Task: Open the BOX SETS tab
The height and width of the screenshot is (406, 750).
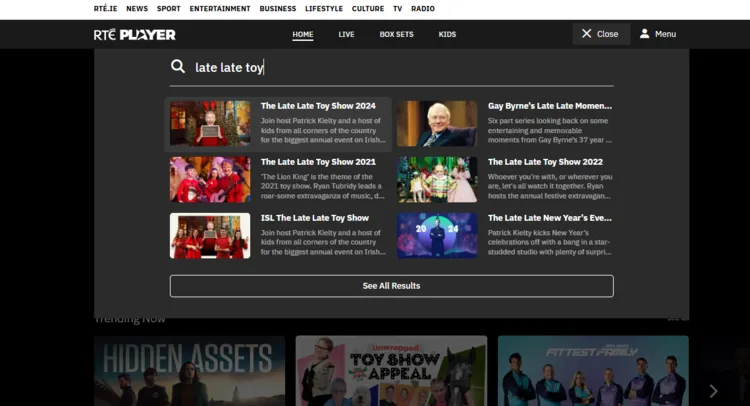Action: tap(397, 34)
